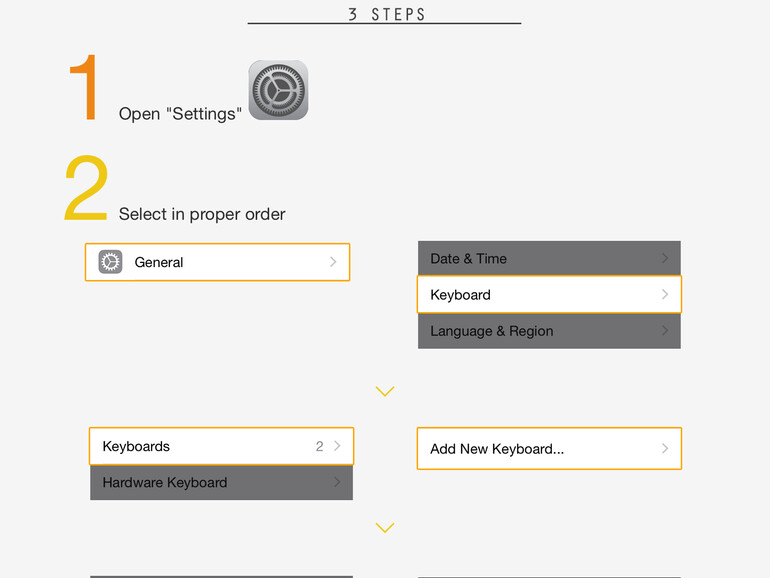
Task: Select the Hardware Keyboard row
Action: pyautogui.click(x=221, y=482)
